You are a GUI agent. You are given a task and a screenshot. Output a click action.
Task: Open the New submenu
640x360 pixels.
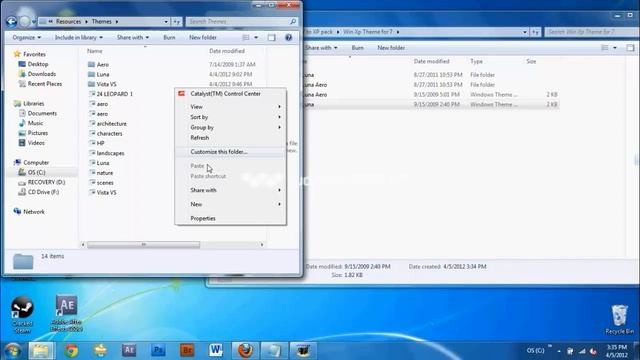pos(230,204)
